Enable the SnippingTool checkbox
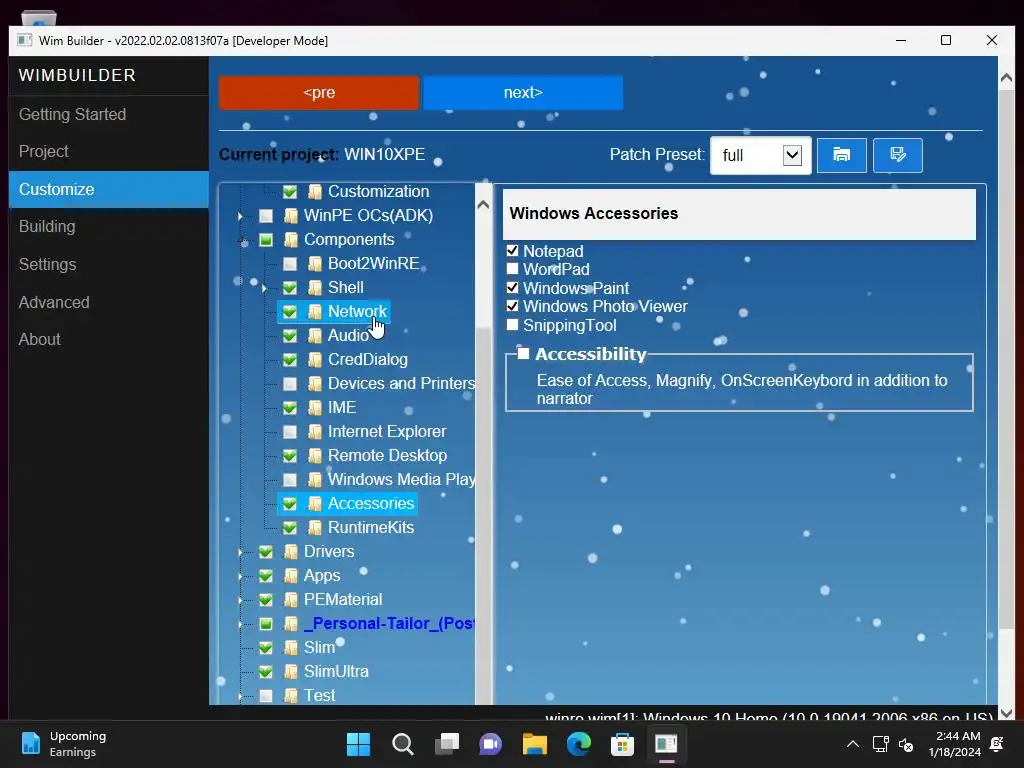The image size is (1024, 768). pos(513,325)
